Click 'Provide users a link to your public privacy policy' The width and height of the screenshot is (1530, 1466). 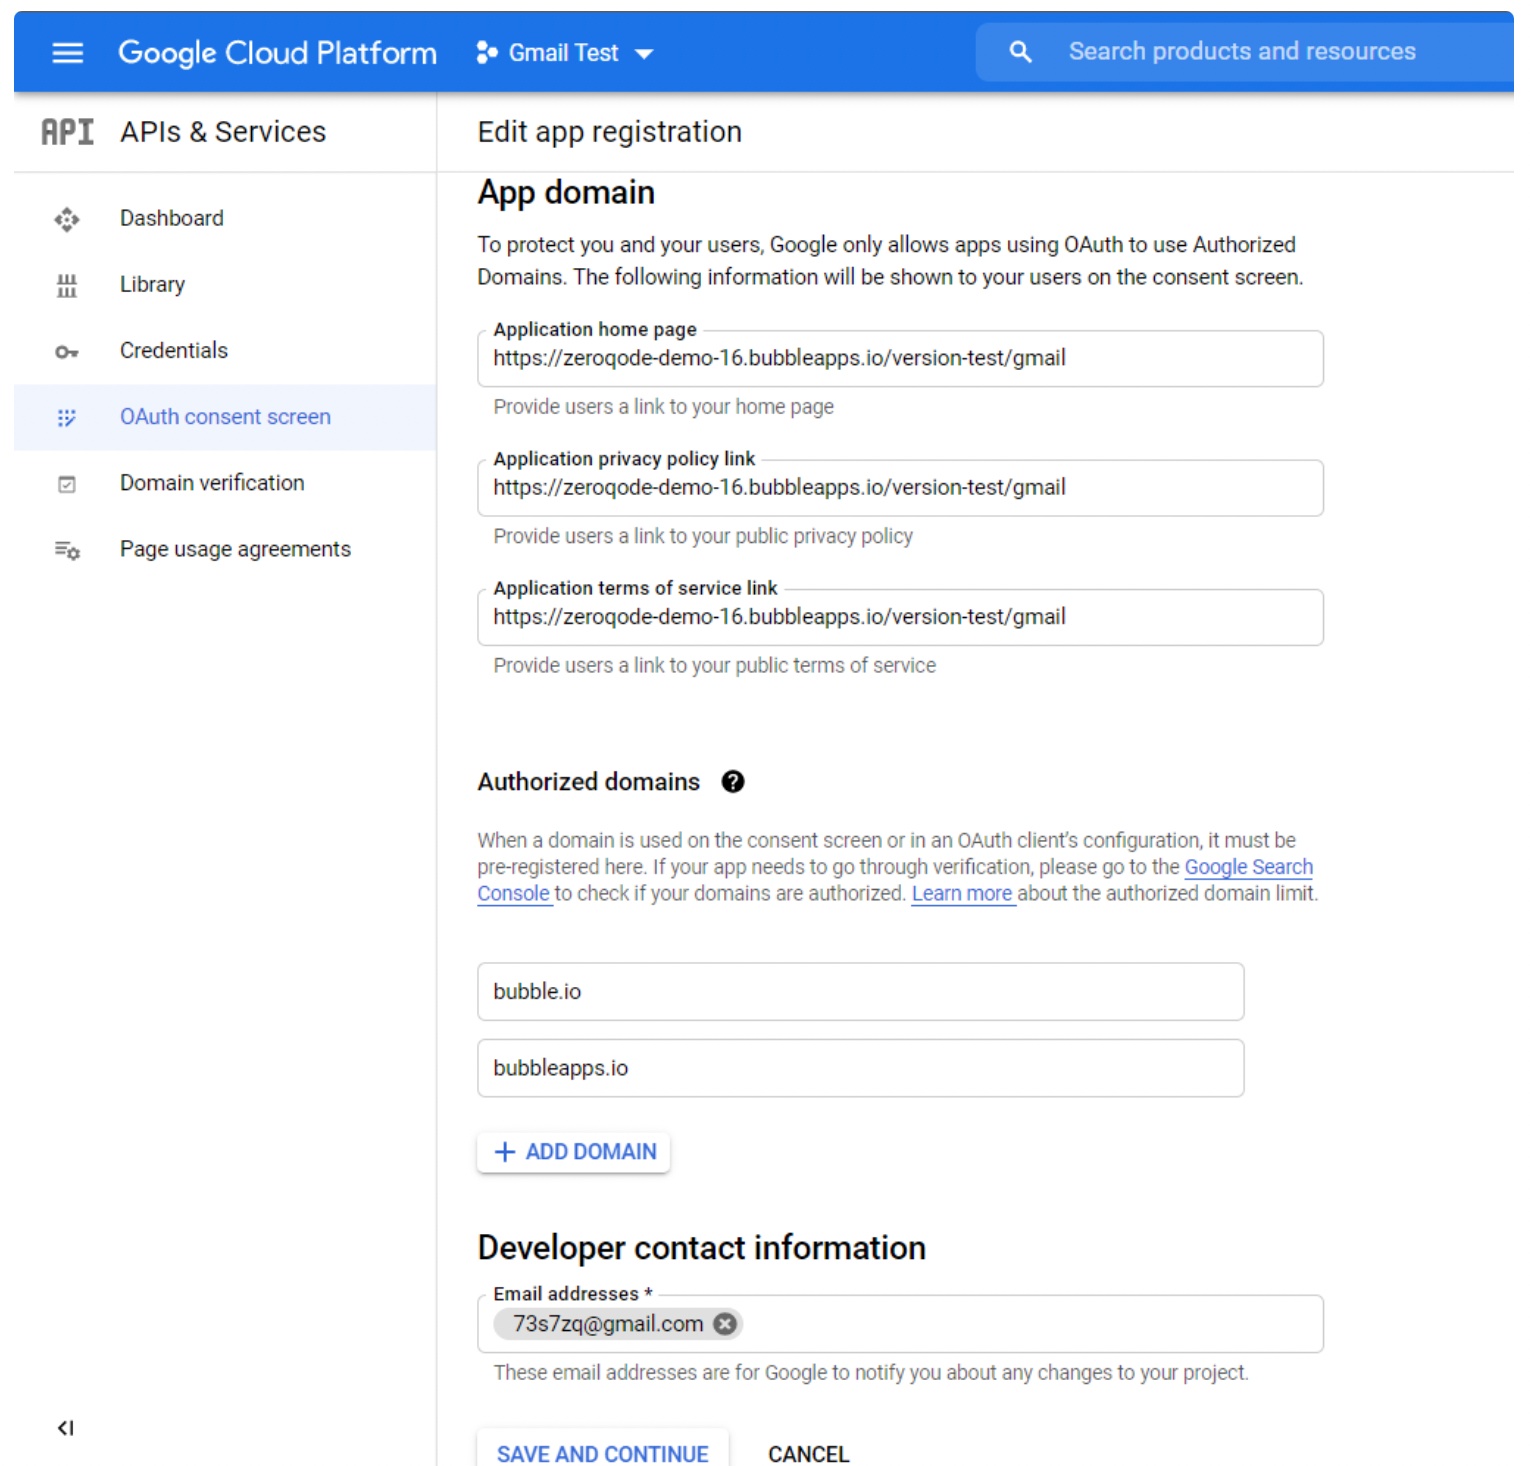[703, 536]
